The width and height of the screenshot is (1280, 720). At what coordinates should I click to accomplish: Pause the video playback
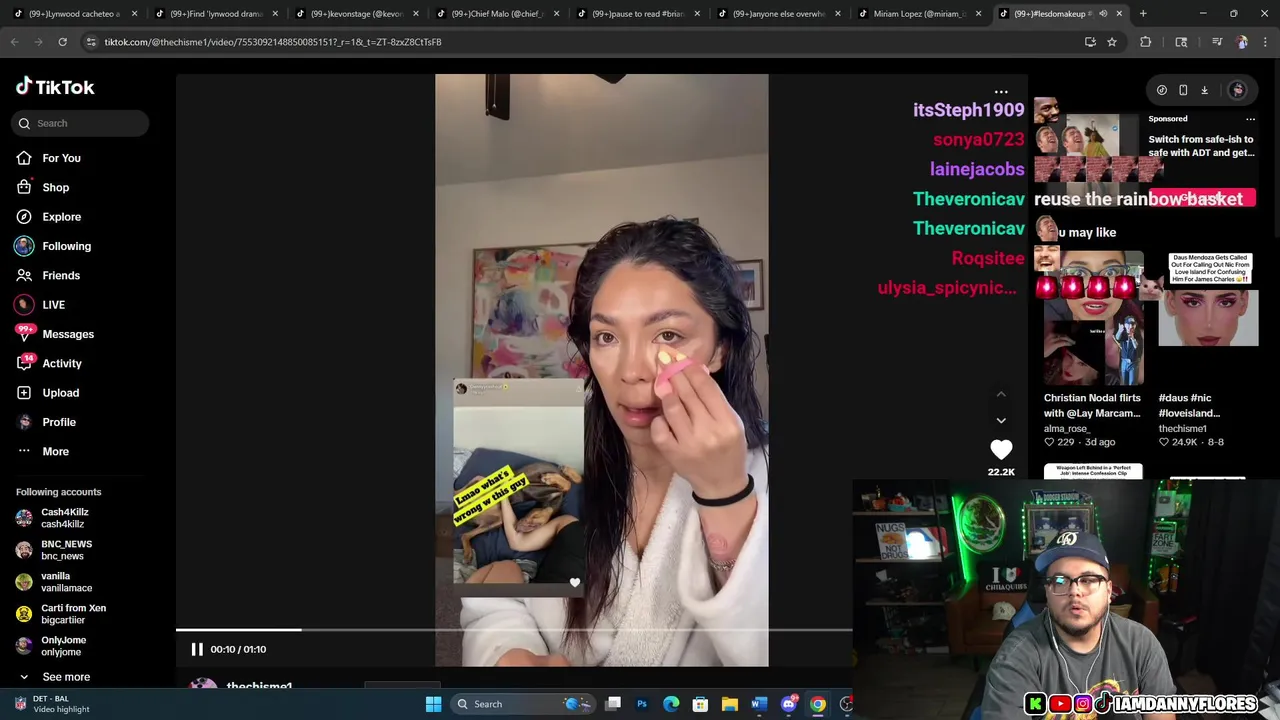[x=197, y=649]
